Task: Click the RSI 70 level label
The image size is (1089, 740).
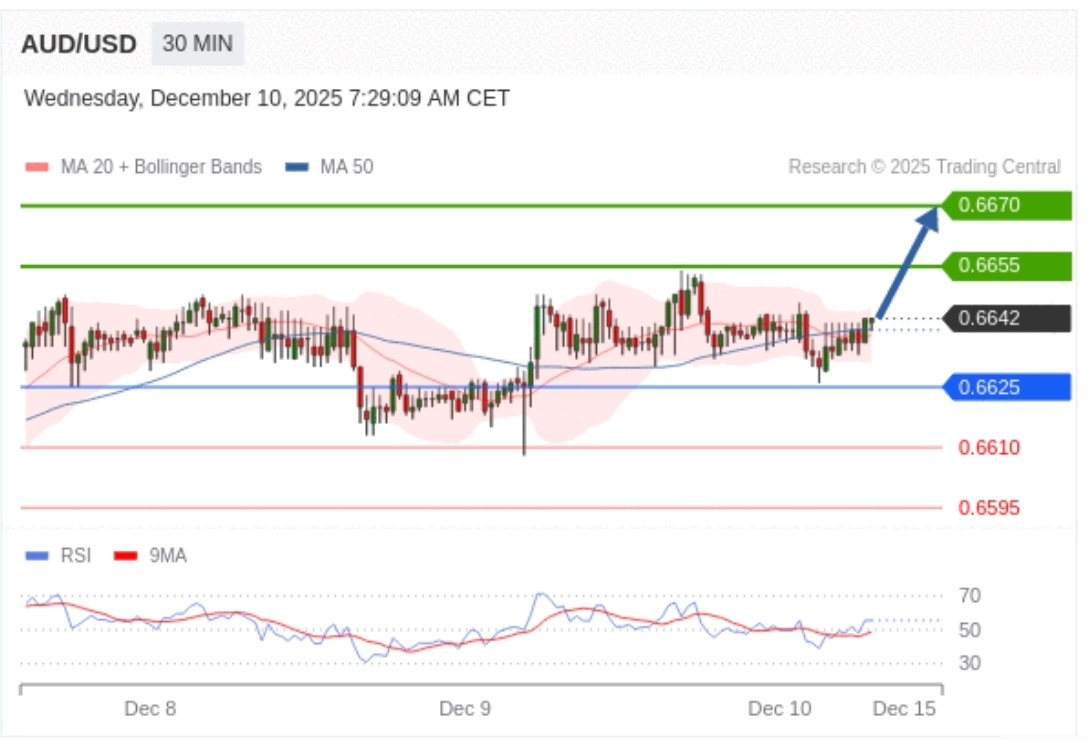Action: click(969, 596)
